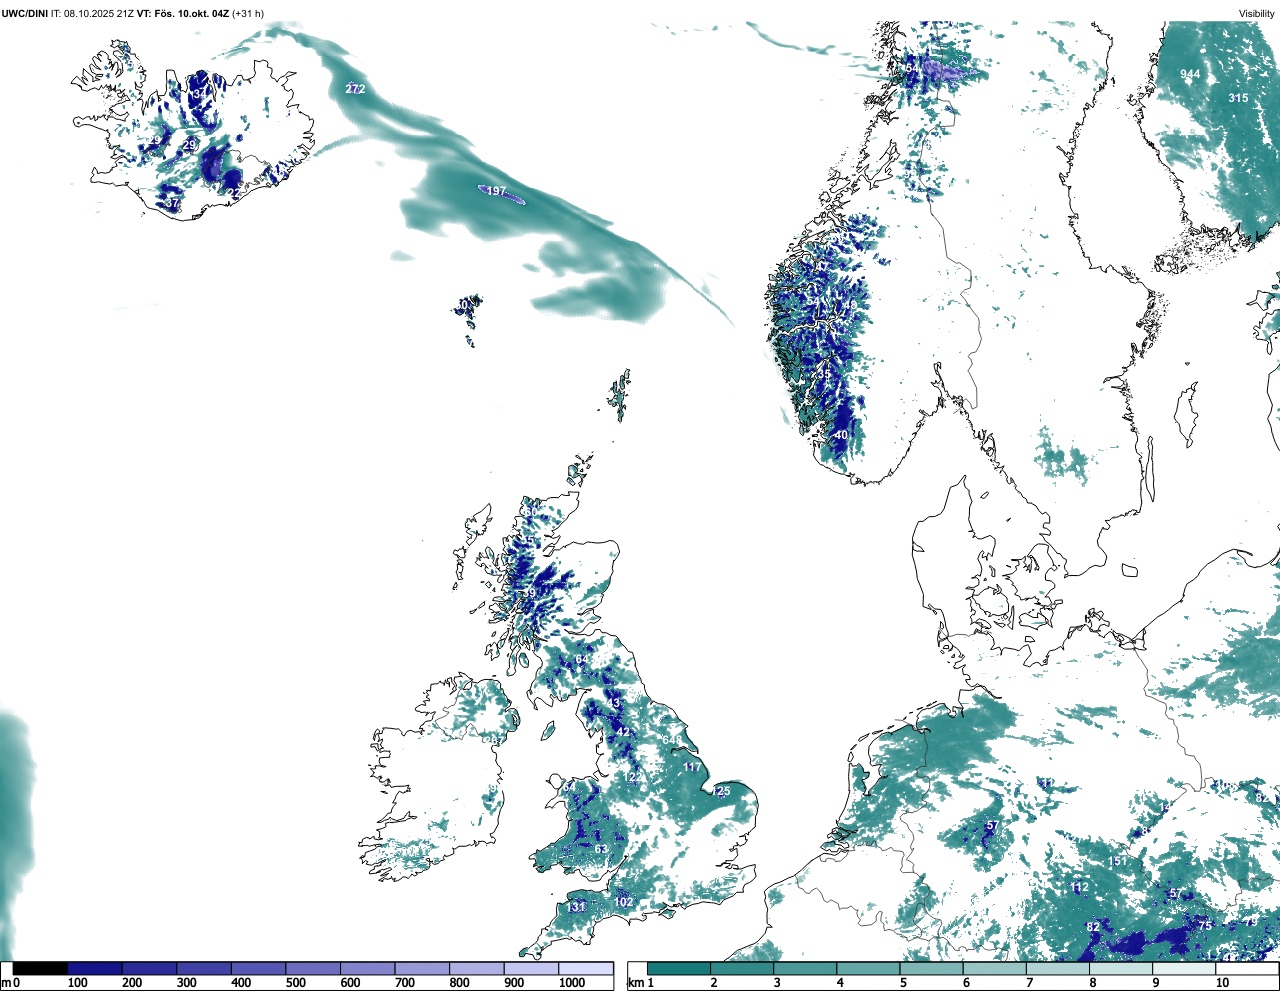Click the '82' value near the Alps

tap(1093, 927)
